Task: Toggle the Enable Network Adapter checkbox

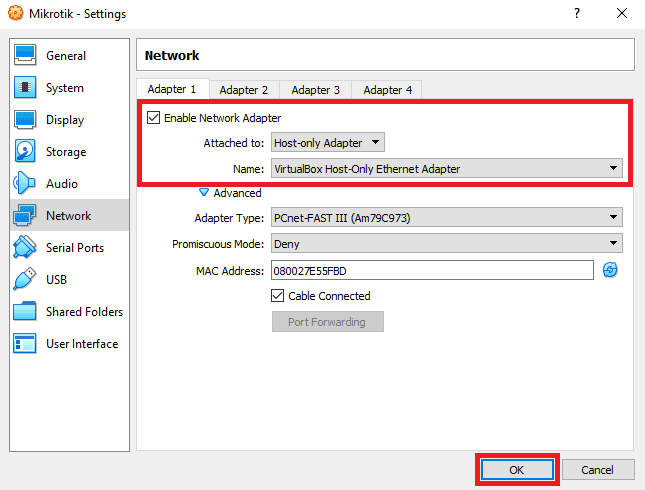Action: point(153,118)
